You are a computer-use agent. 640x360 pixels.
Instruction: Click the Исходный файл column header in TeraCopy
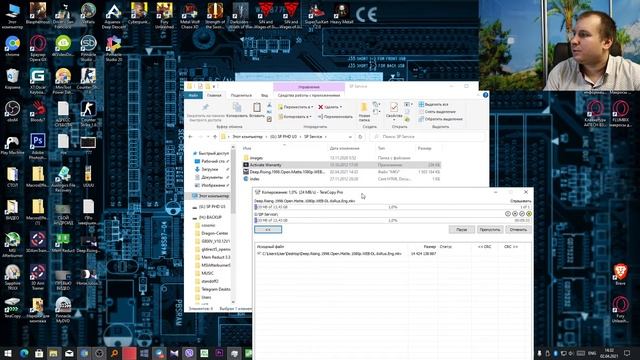[x=270, y=247]
